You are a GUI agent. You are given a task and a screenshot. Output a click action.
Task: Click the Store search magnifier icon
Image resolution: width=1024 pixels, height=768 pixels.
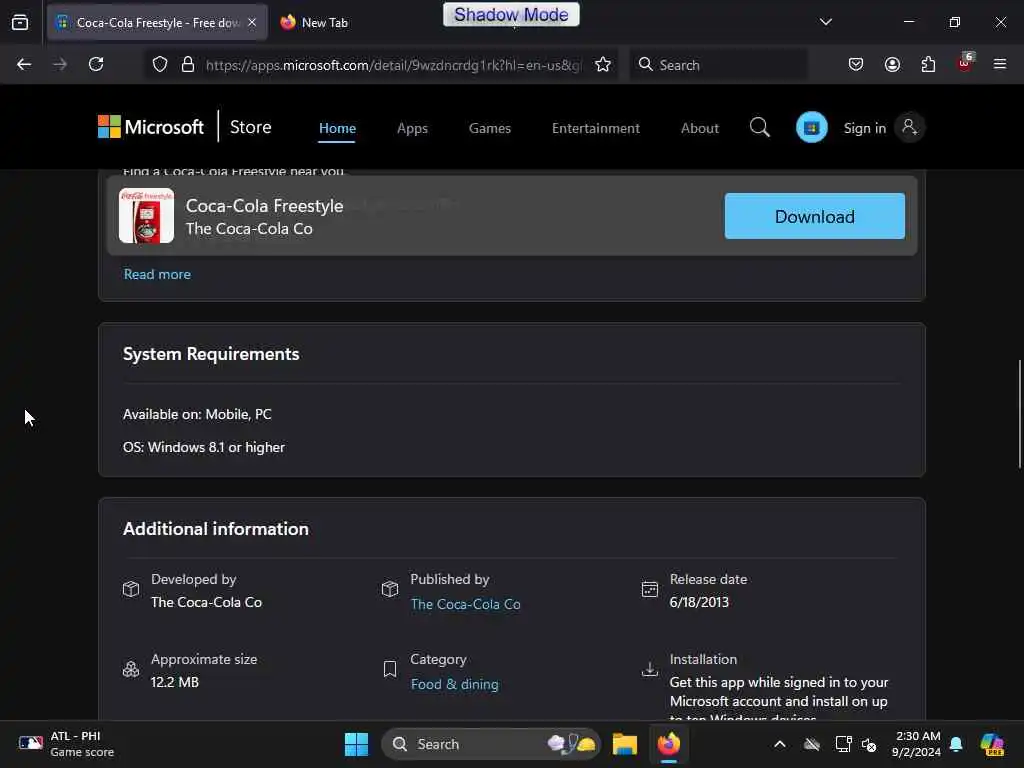tap(760, 127)
